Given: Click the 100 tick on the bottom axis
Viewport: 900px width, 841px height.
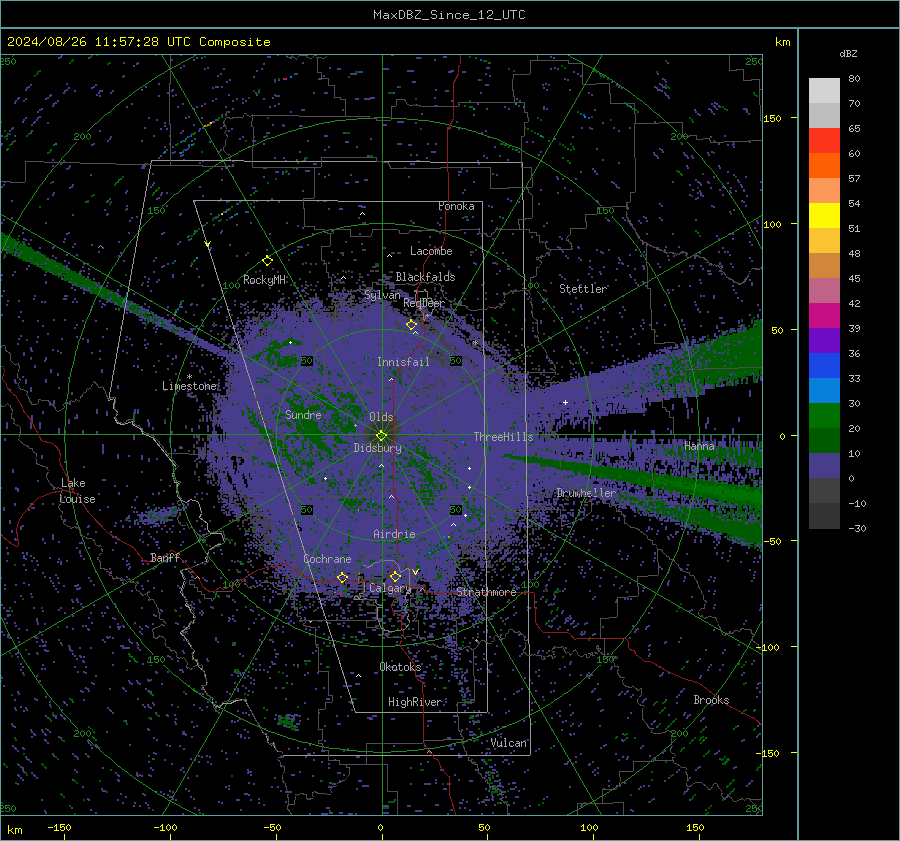Looking at the screenshot, I should point(588,827).
